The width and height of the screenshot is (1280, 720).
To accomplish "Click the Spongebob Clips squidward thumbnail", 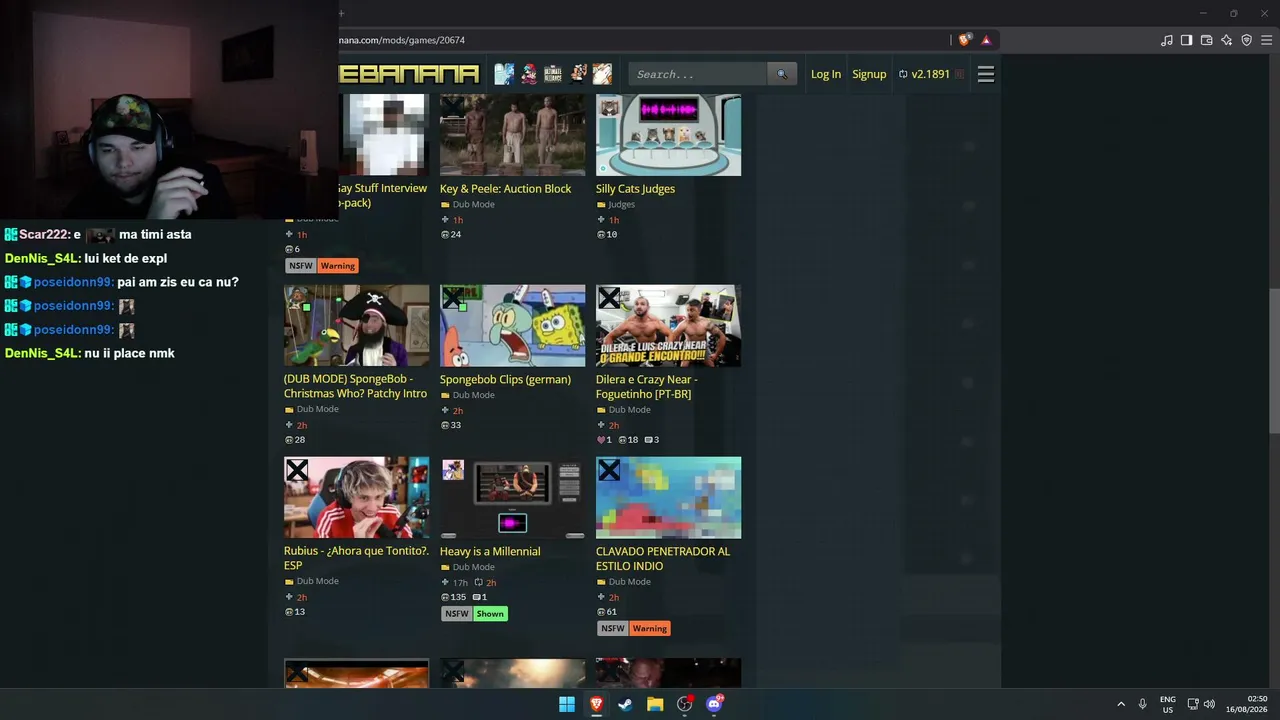I will point(513,326).
